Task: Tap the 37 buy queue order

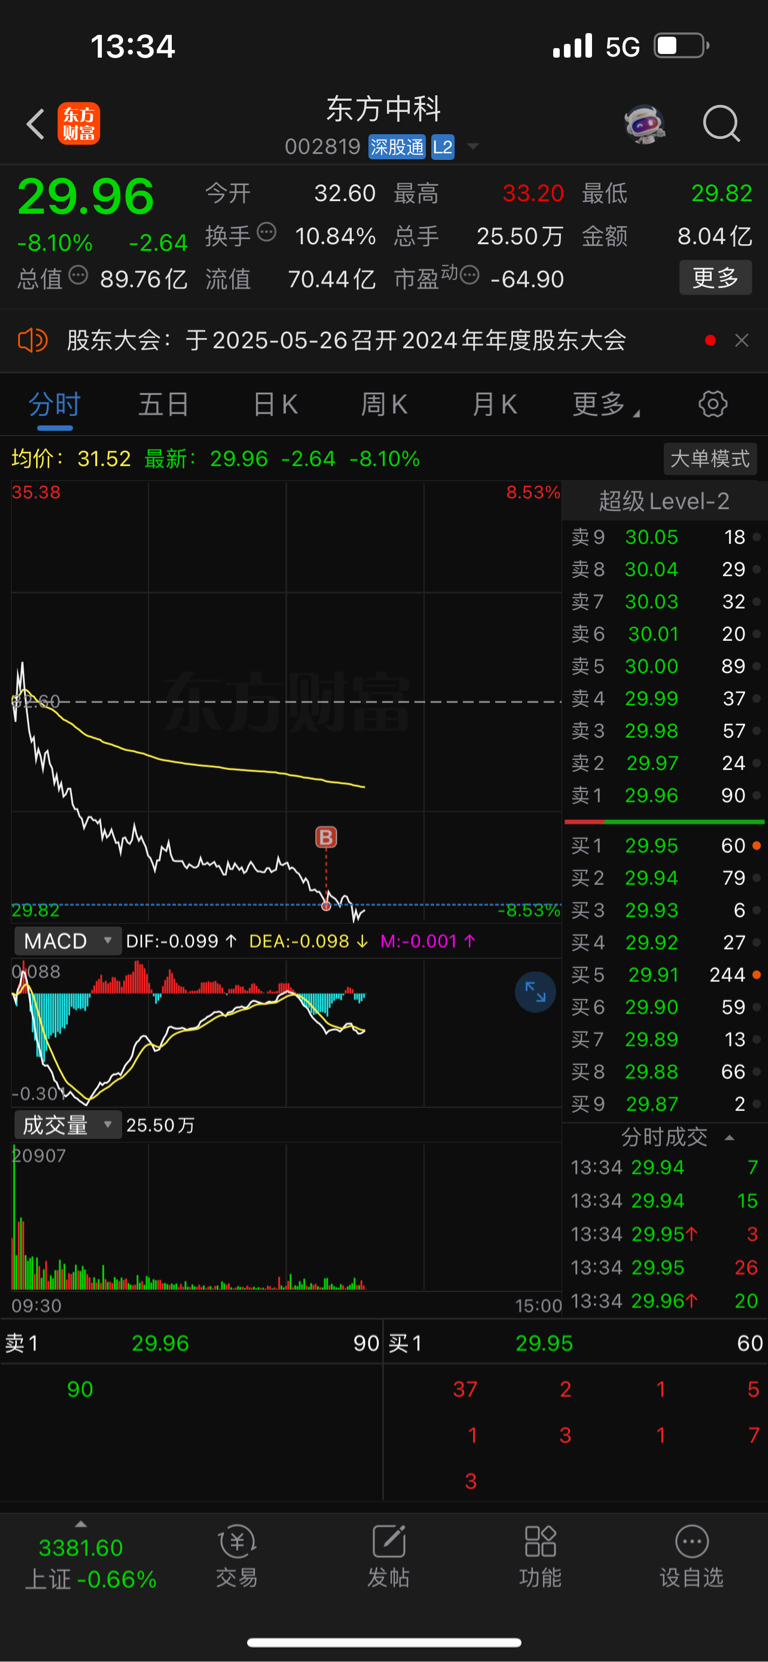Action: point(465,1389)
